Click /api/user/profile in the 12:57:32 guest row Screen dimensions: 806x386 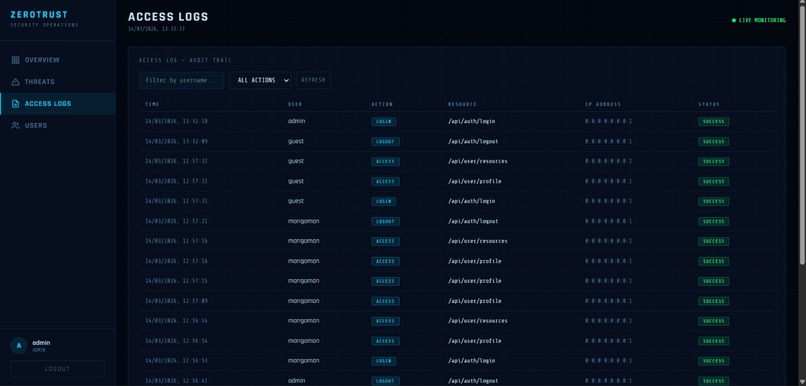[474, 181]
